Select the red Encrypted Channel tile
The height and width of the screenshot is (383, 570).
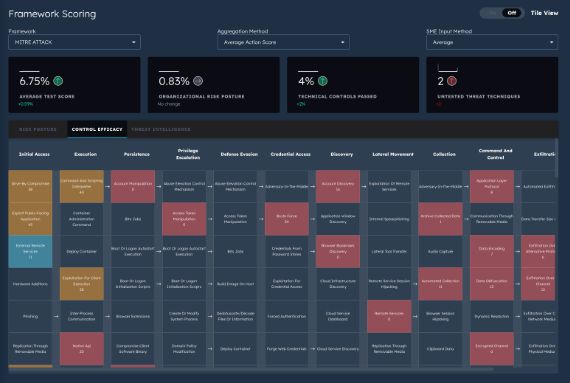click(492, 348)
